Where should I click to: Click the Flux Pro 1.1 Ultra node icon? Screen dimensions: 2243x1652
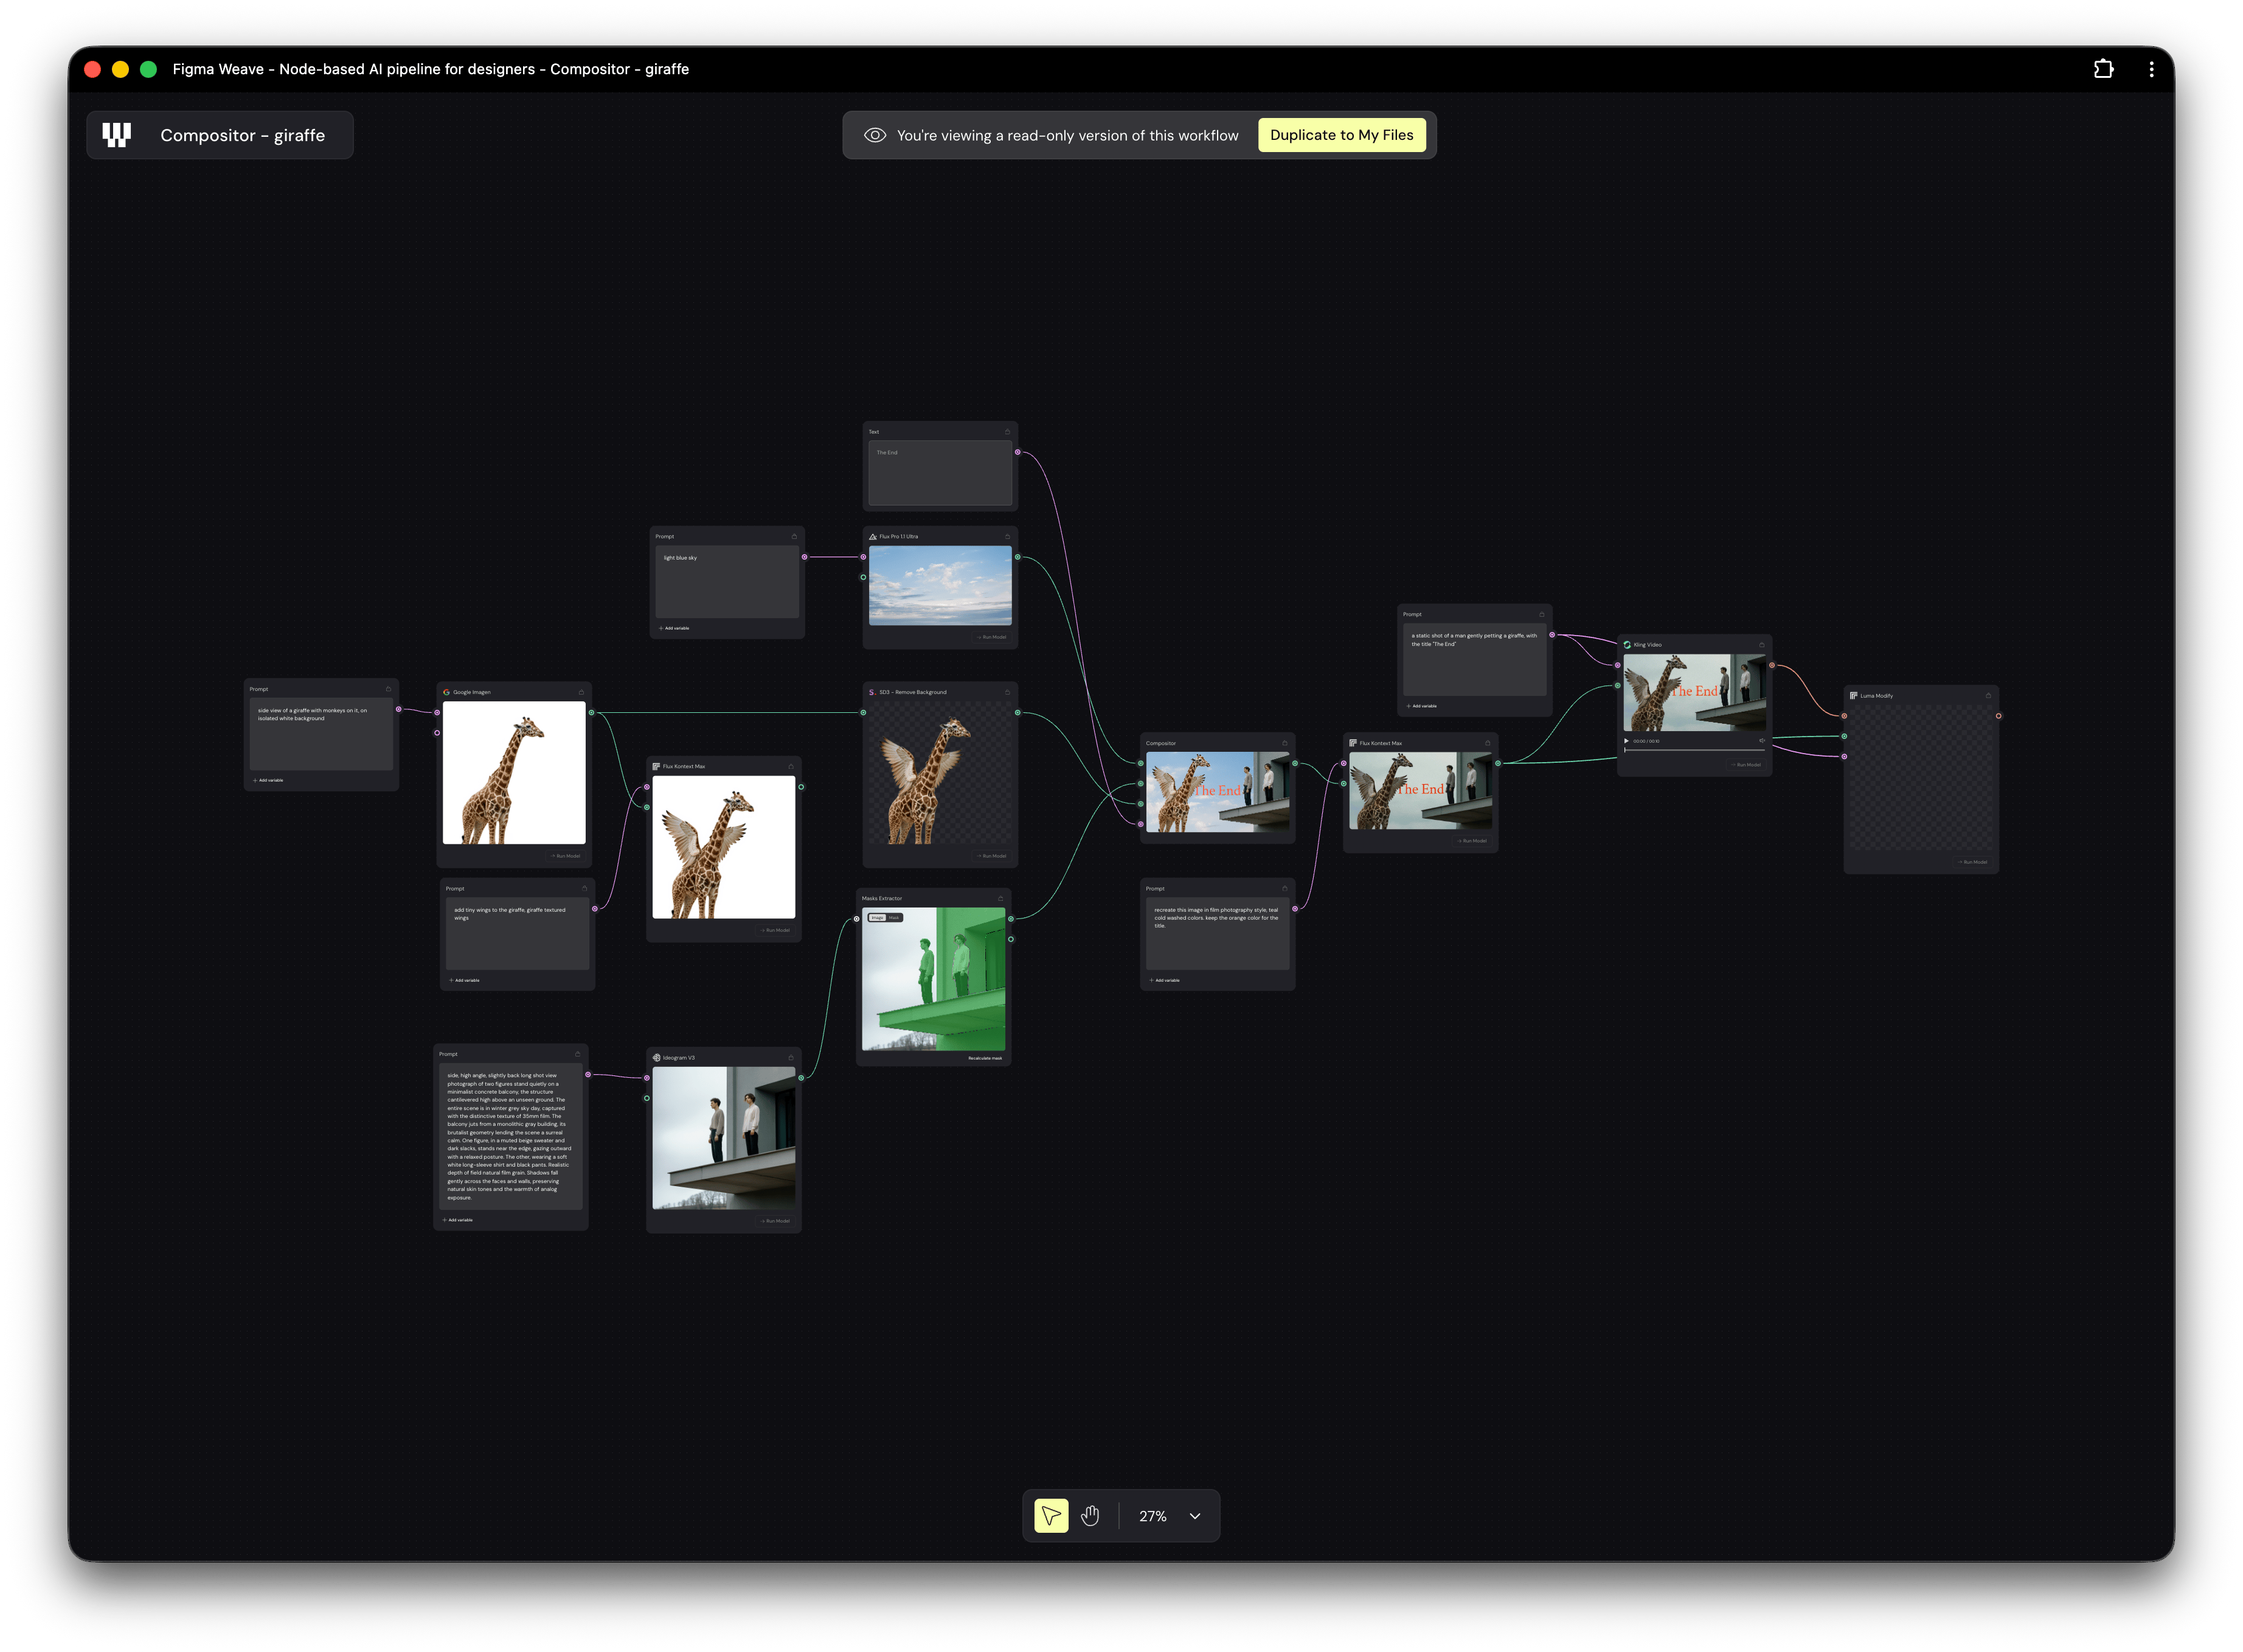873,536
